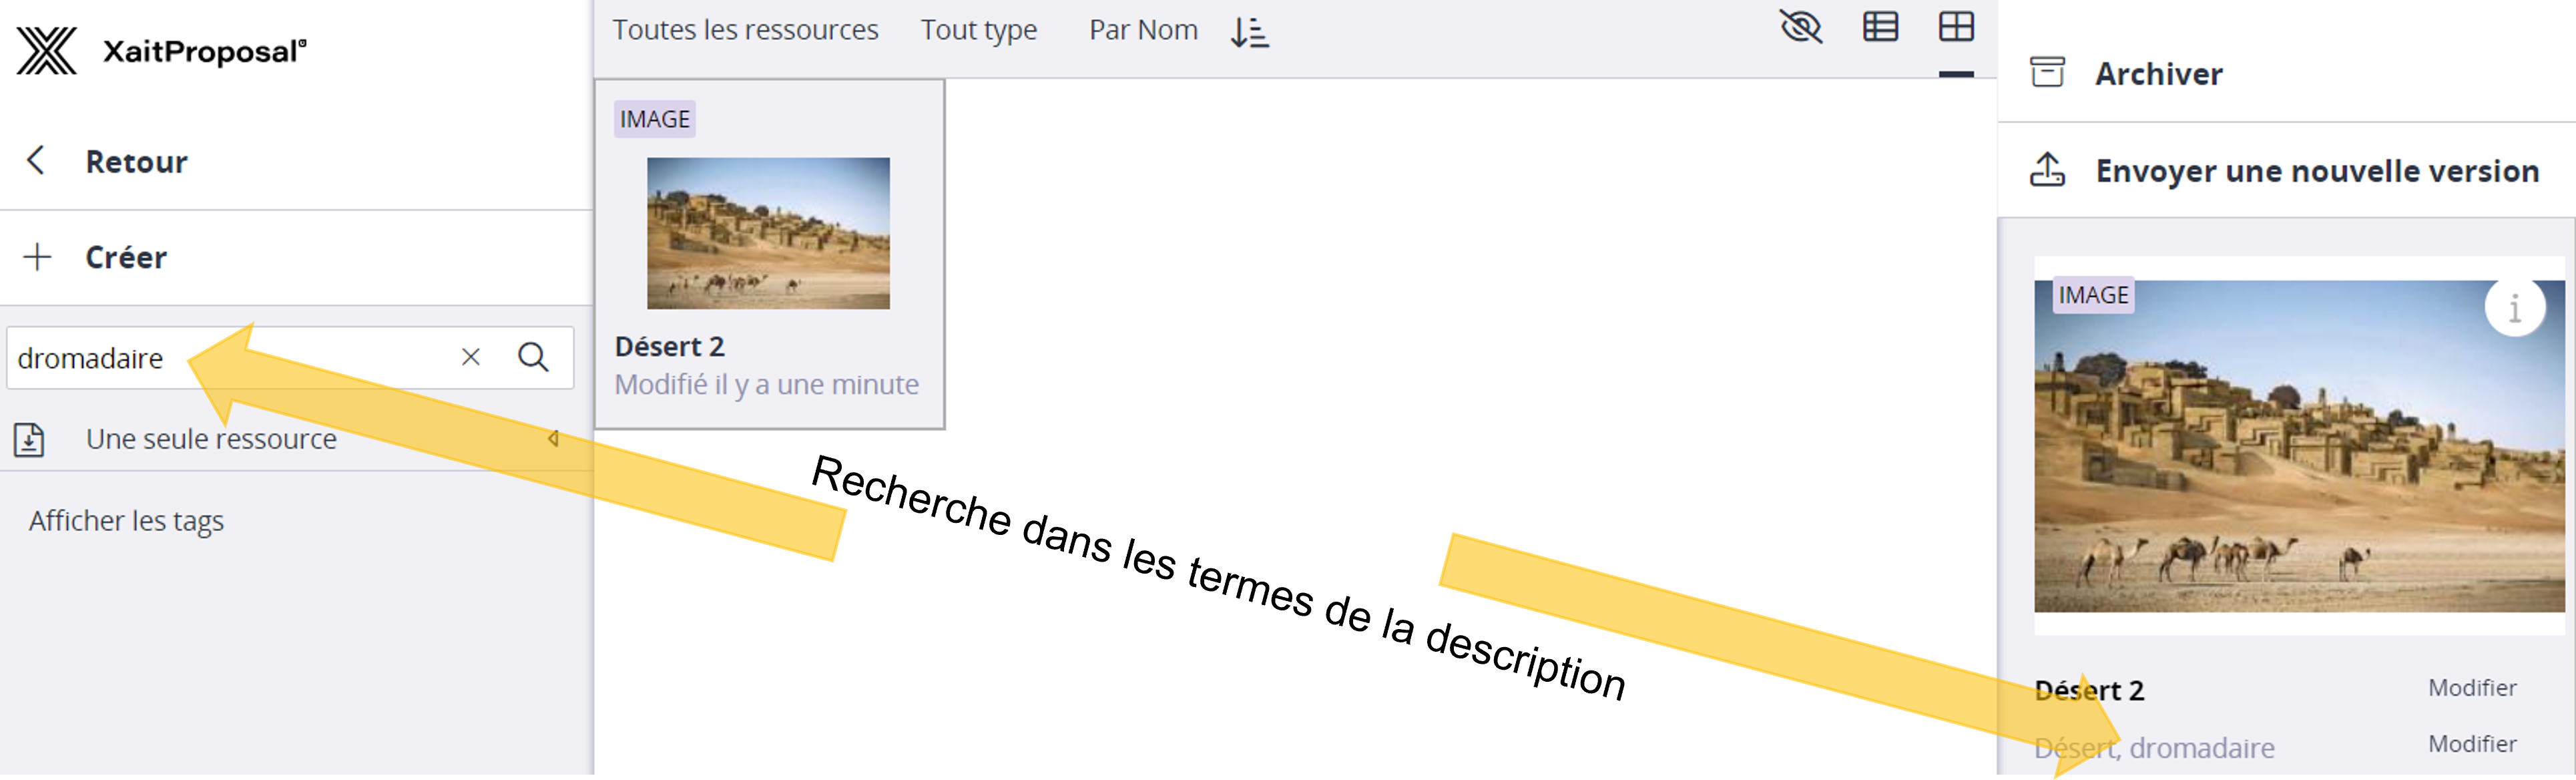Open the Toutes les ressources filter
This screenshot has width=2576, height=780.
[745, 30]
